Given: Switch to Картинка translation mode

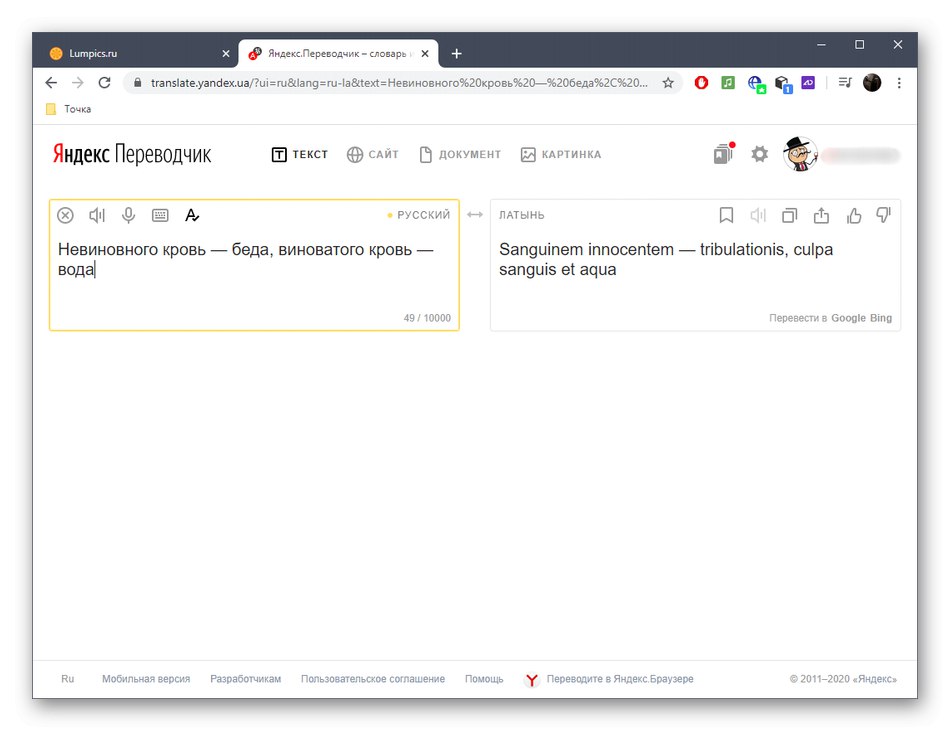Looking at the screenshot, I should [561, 154].
